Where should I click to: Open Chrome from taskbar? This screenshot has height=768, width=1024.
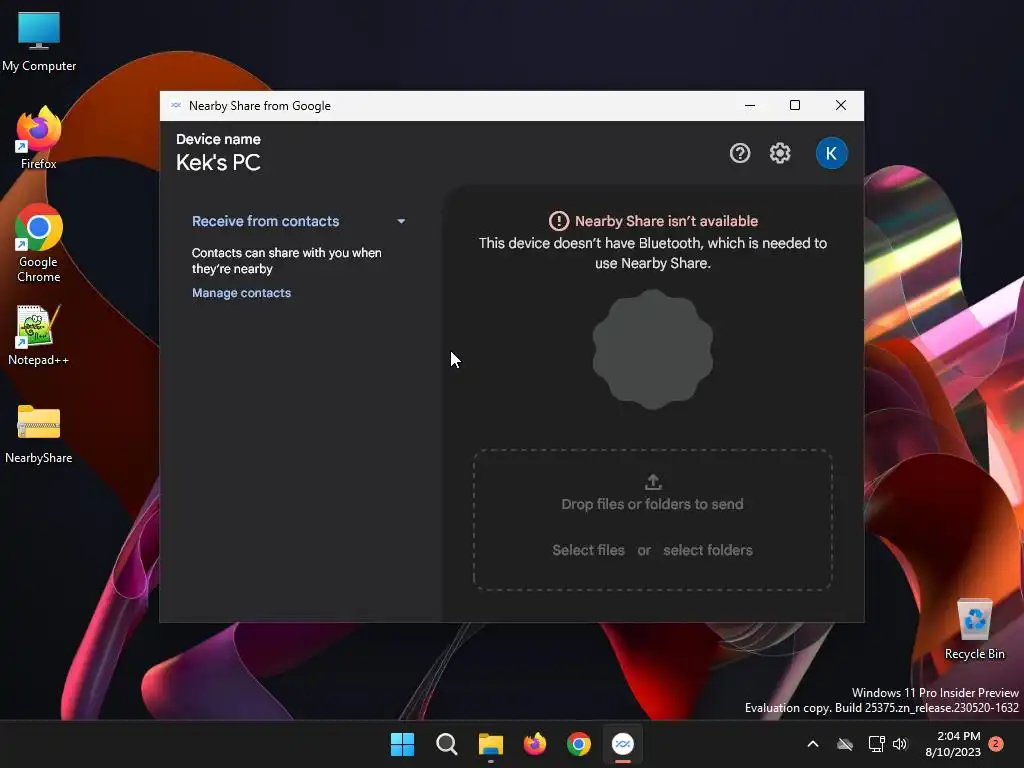tap(579, 744)
